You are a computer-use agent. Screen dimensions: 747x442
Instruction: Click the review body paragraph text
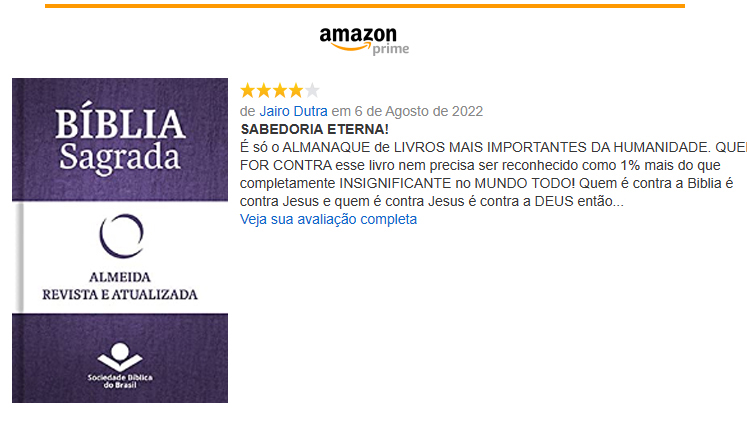click(493, 174)
